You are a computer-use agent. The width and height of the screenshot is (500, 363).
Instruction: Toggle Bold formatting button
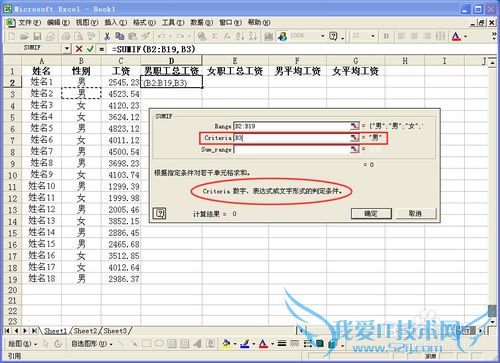(386, 36)
